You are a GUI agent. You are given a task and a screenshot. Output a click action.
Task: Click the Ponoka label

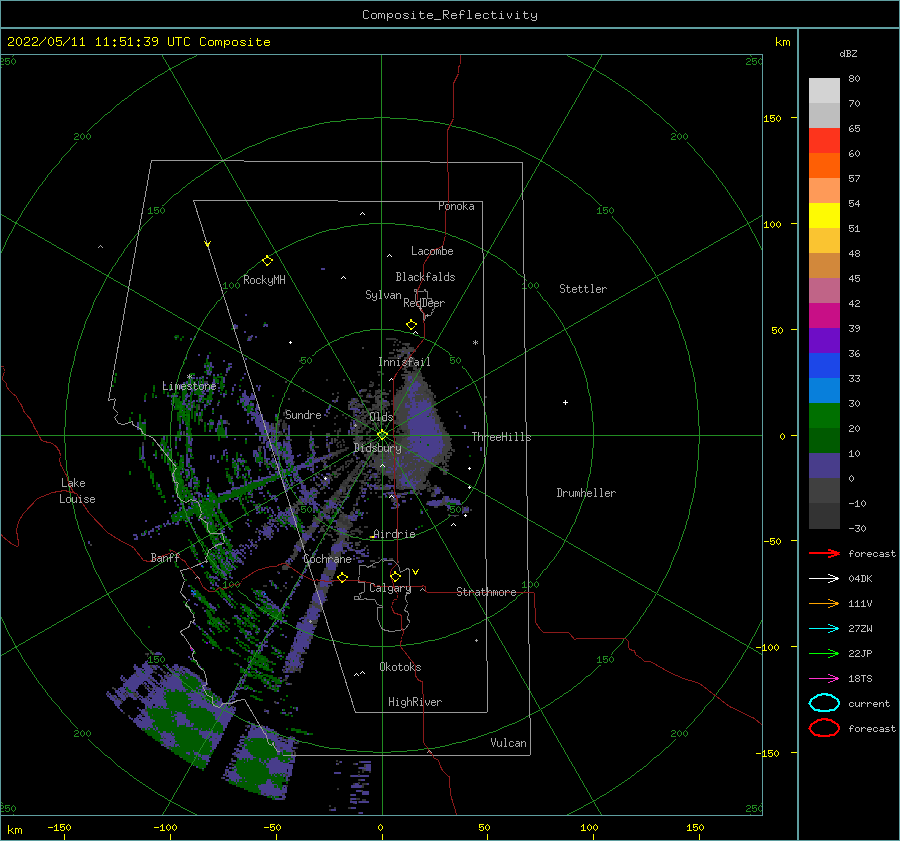(456, 206)
